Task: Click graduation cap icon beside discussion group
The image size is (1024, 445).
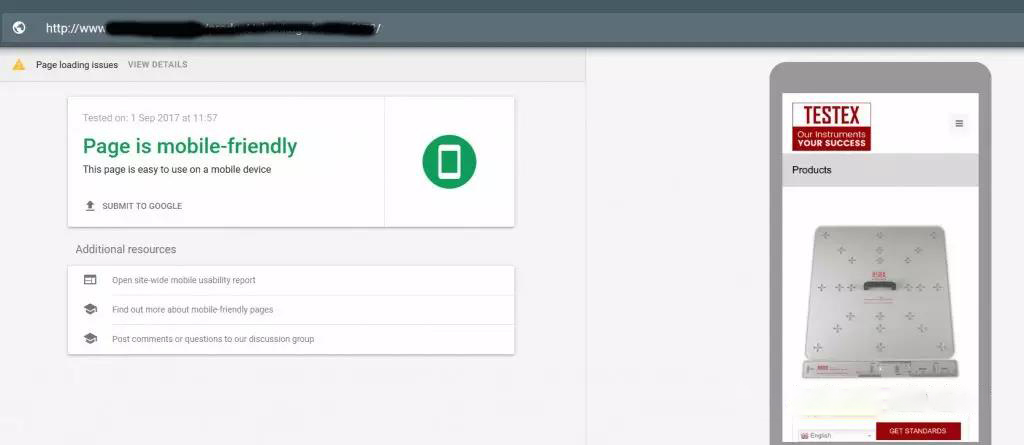Action: 90,338
